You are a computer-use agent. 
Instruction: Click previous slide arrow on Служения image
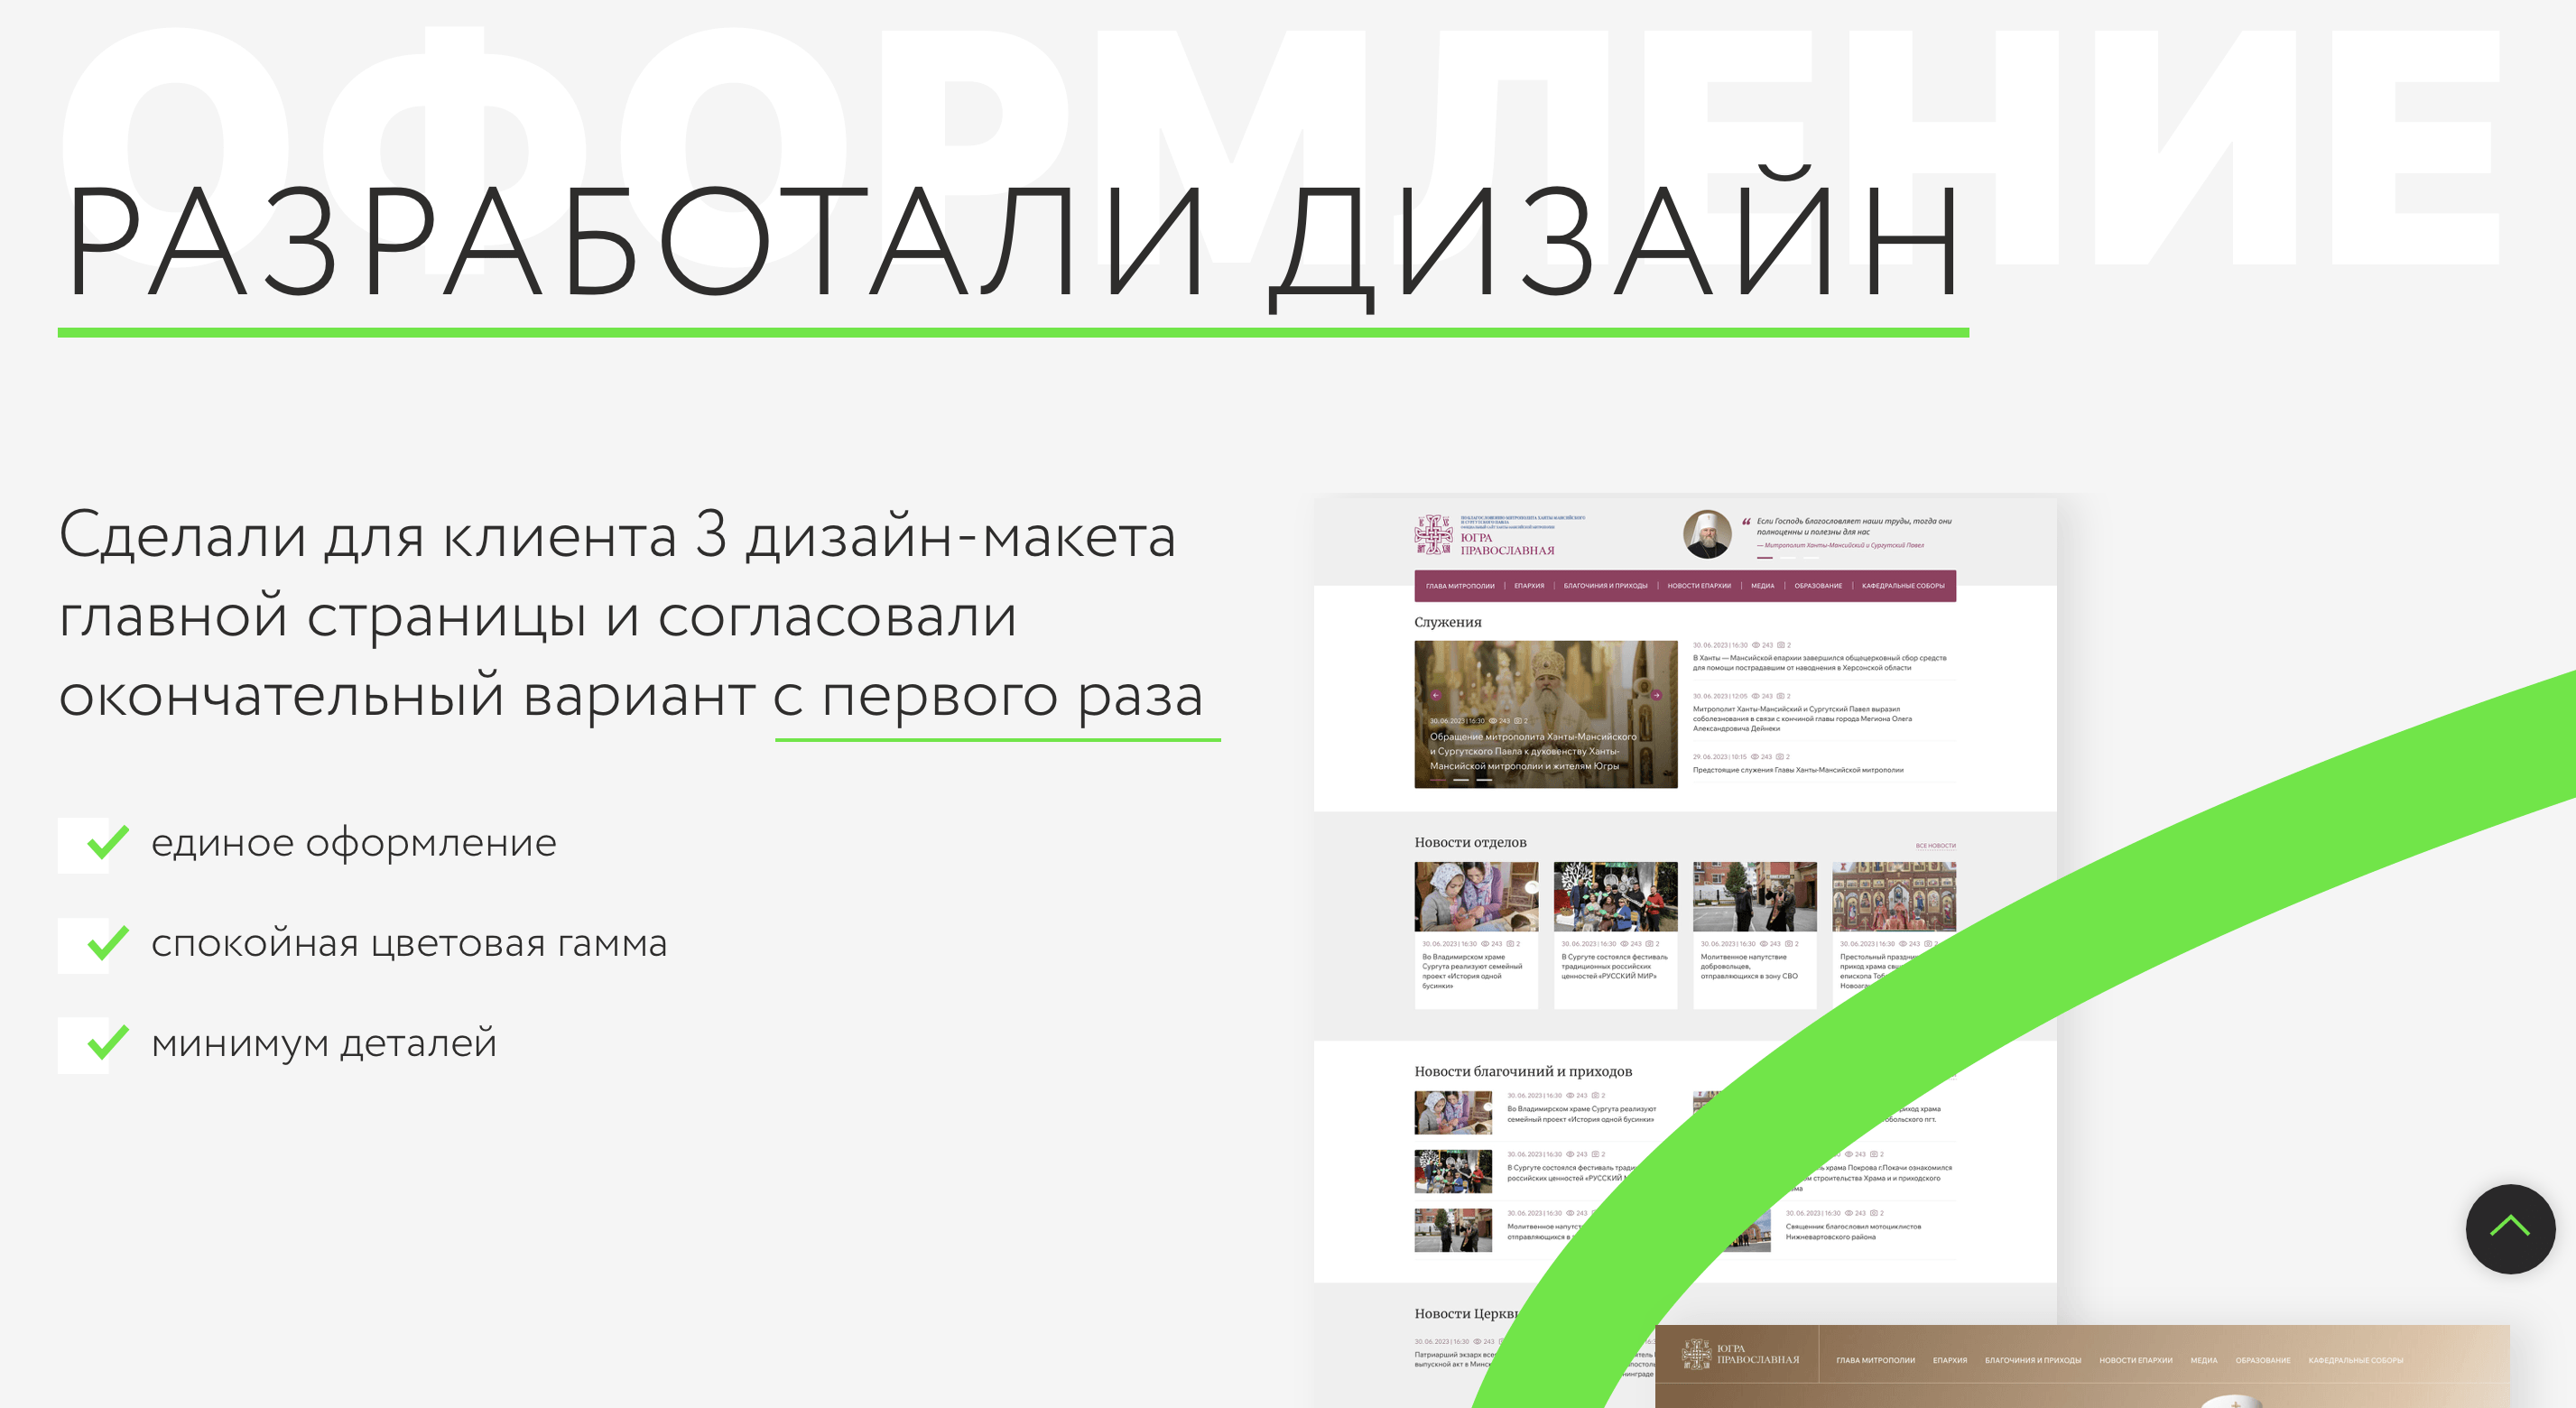click(x=1435, y=695)
